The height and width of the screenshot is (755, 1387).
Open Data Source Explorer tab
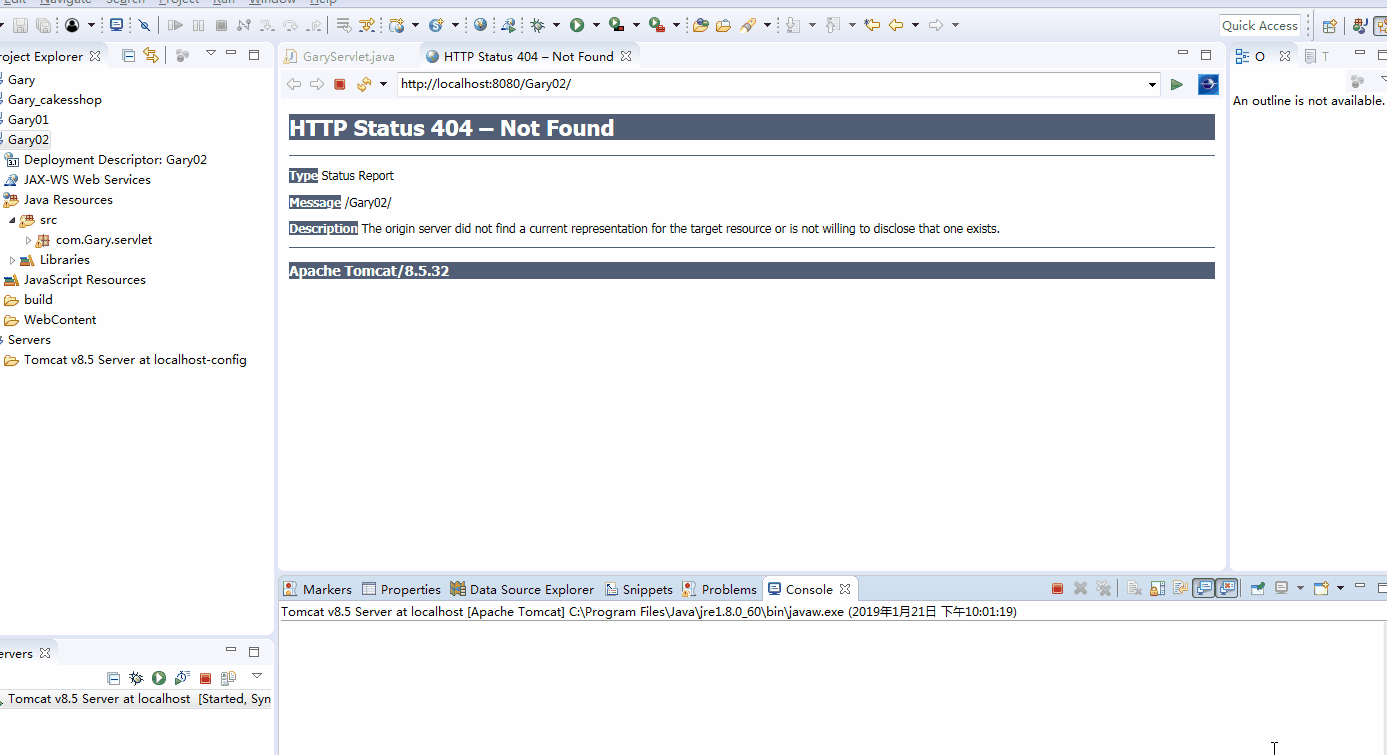(522, 589)
